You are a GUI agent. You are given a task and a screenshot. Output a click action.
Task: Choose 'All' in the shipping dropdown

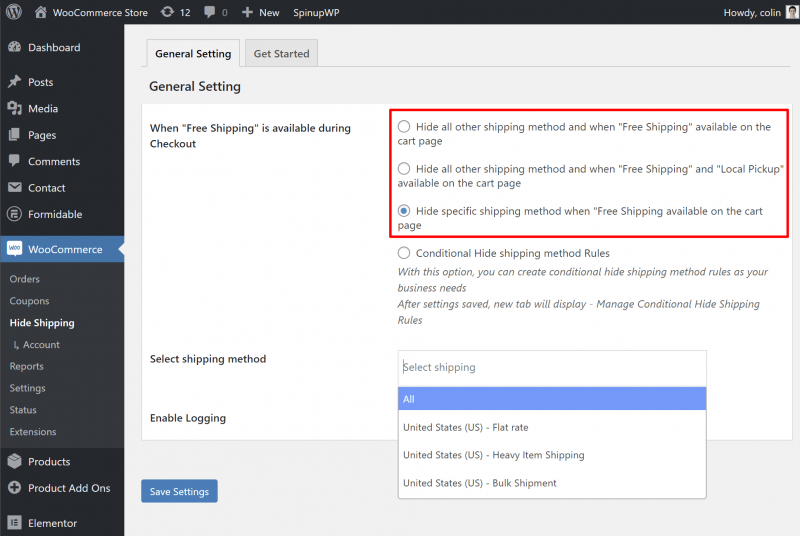pos(552,399)
